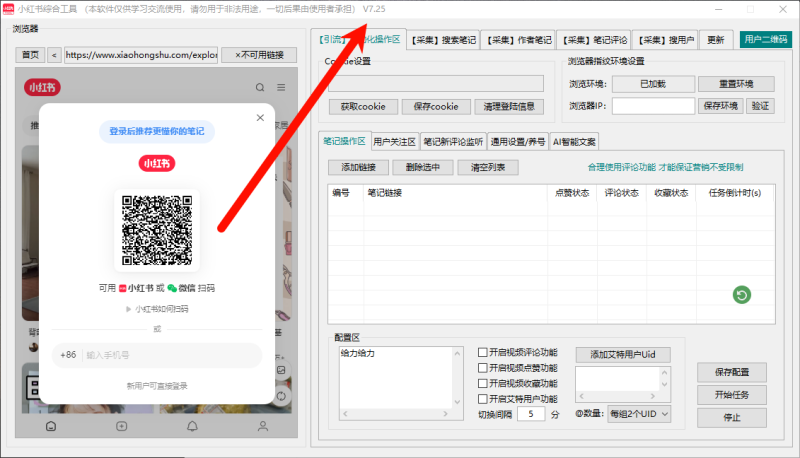Screen dimensions: 800x458
Task: Click the 切换间隔 minutes field
Action: click(x=531, y=414)
